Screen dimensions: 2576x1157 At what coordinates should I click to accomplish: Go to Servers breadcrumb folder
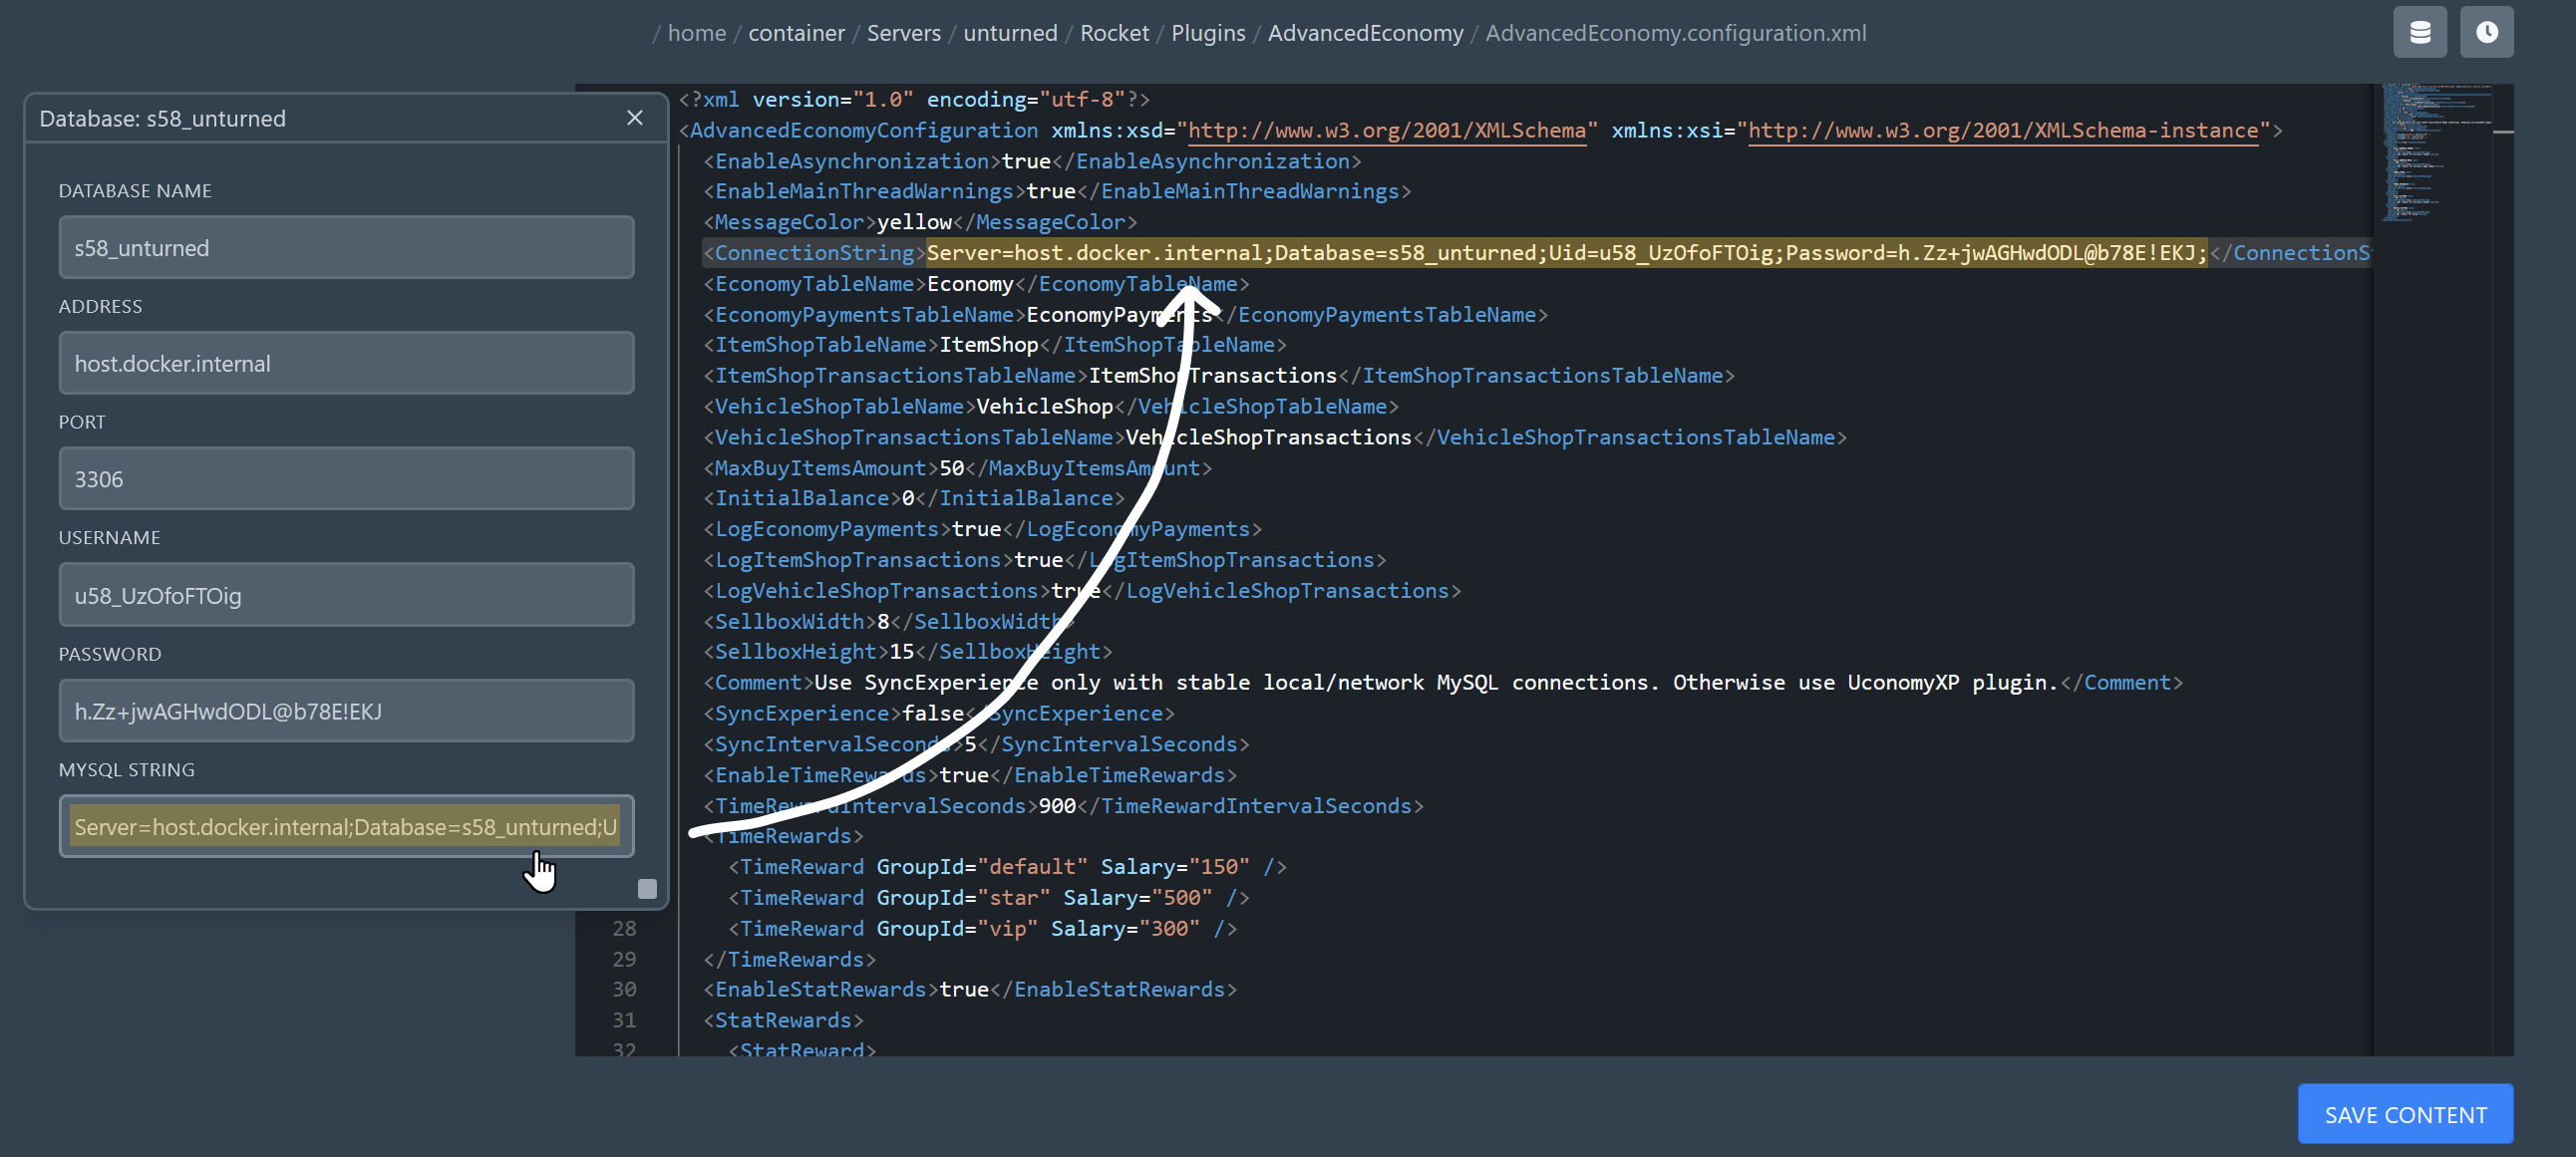pyautogui.click(x=903, y=33)
